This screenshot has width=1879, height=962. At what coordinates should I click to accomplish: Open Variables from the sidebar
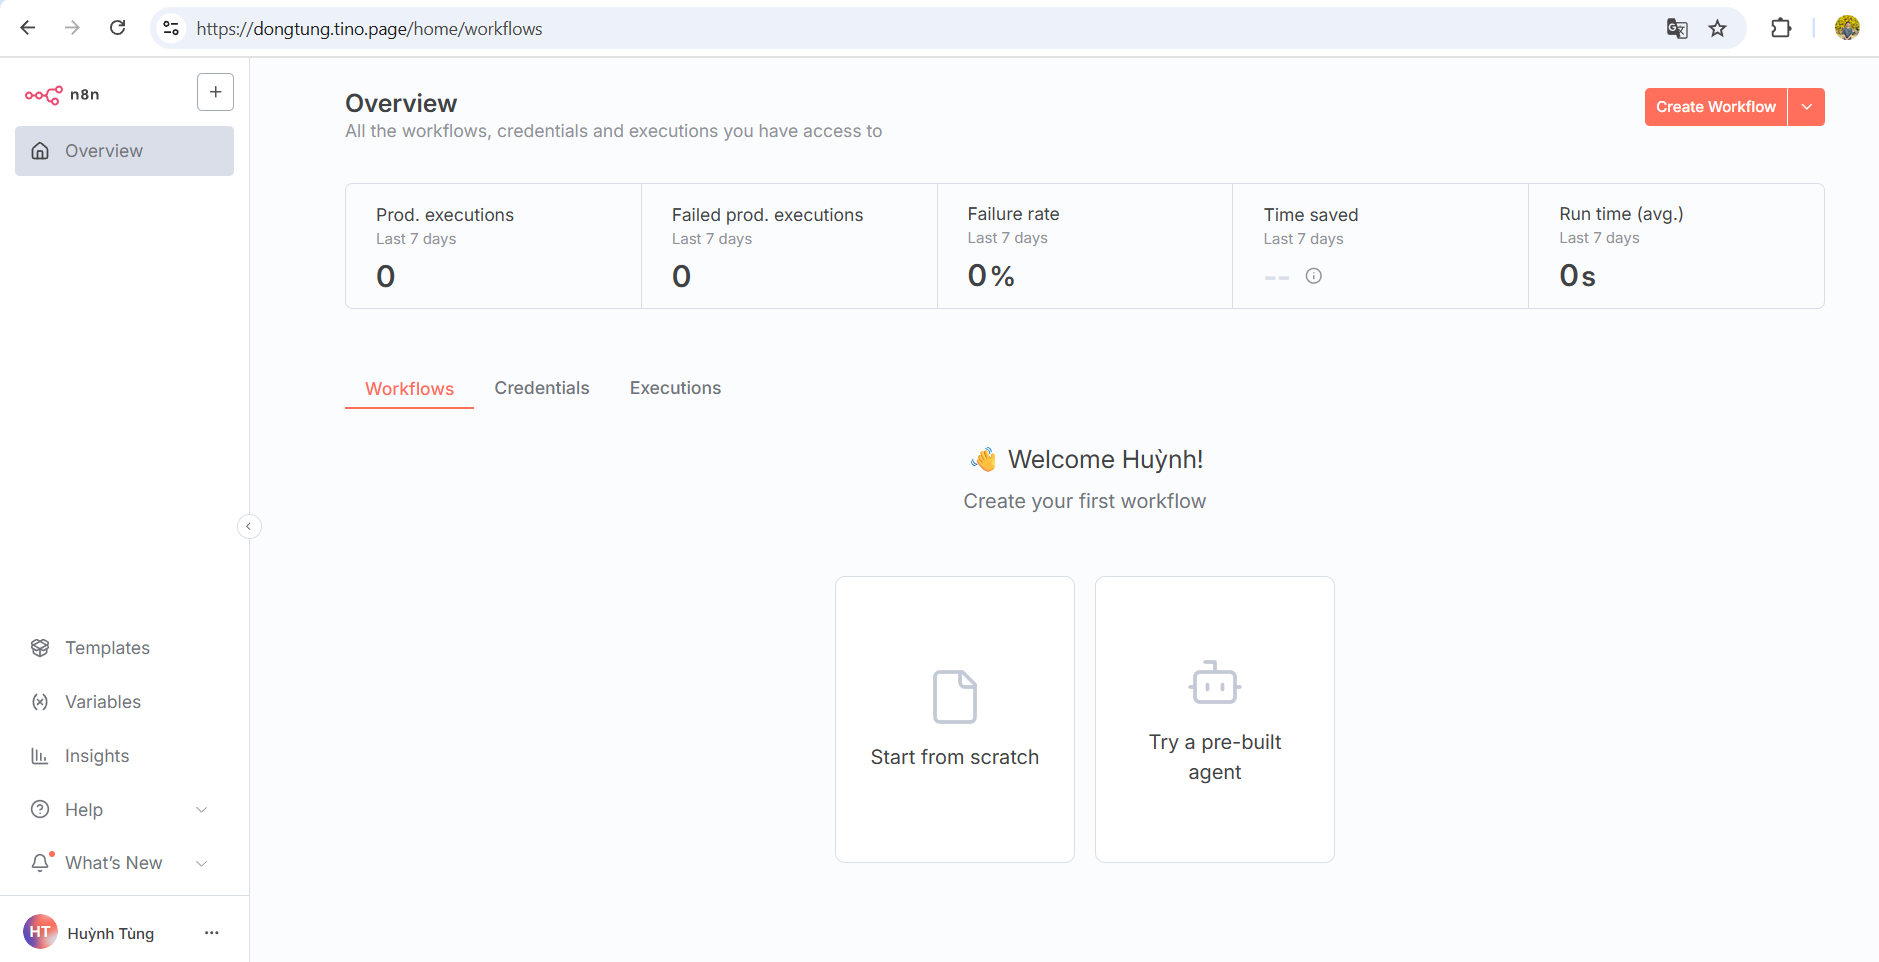[x=102, y=702]
